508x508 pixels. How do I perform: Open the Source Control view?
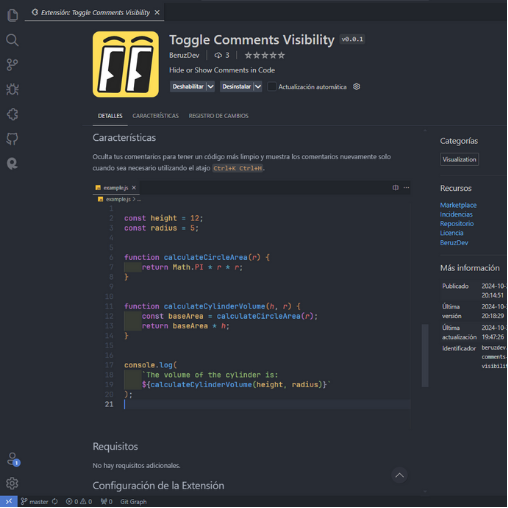point(12,65)
